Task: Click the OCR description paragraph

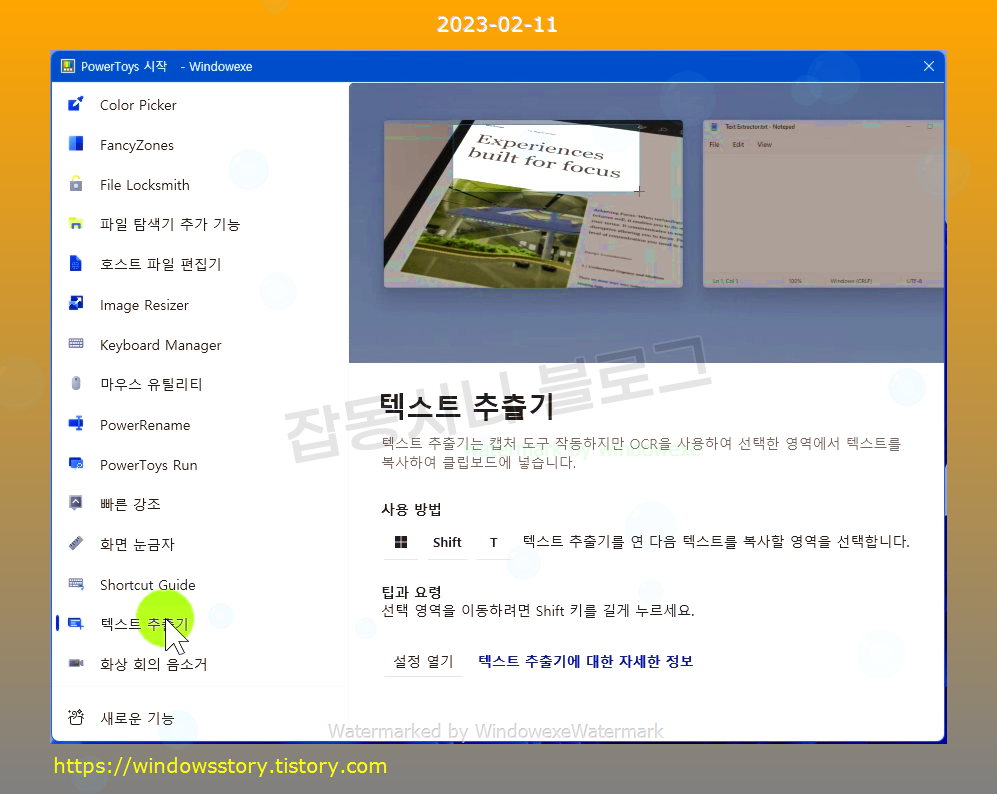Action: pyautogui.click(x=641, y=453)
